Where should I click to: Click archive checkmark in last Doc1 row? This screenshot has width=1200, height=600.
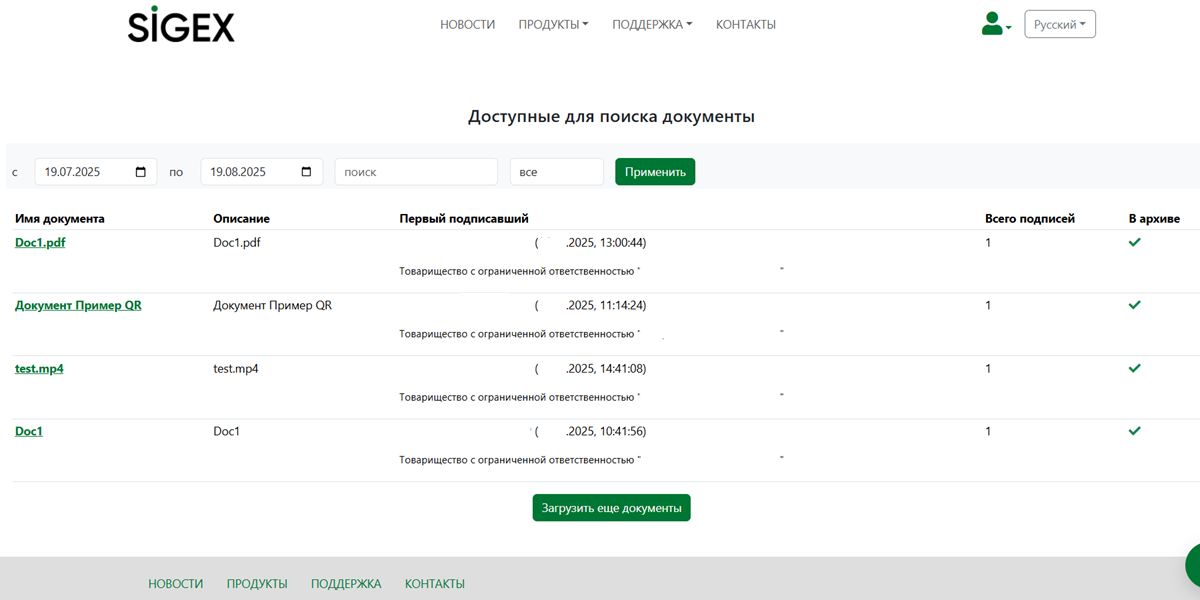(x=1134, y=432)
